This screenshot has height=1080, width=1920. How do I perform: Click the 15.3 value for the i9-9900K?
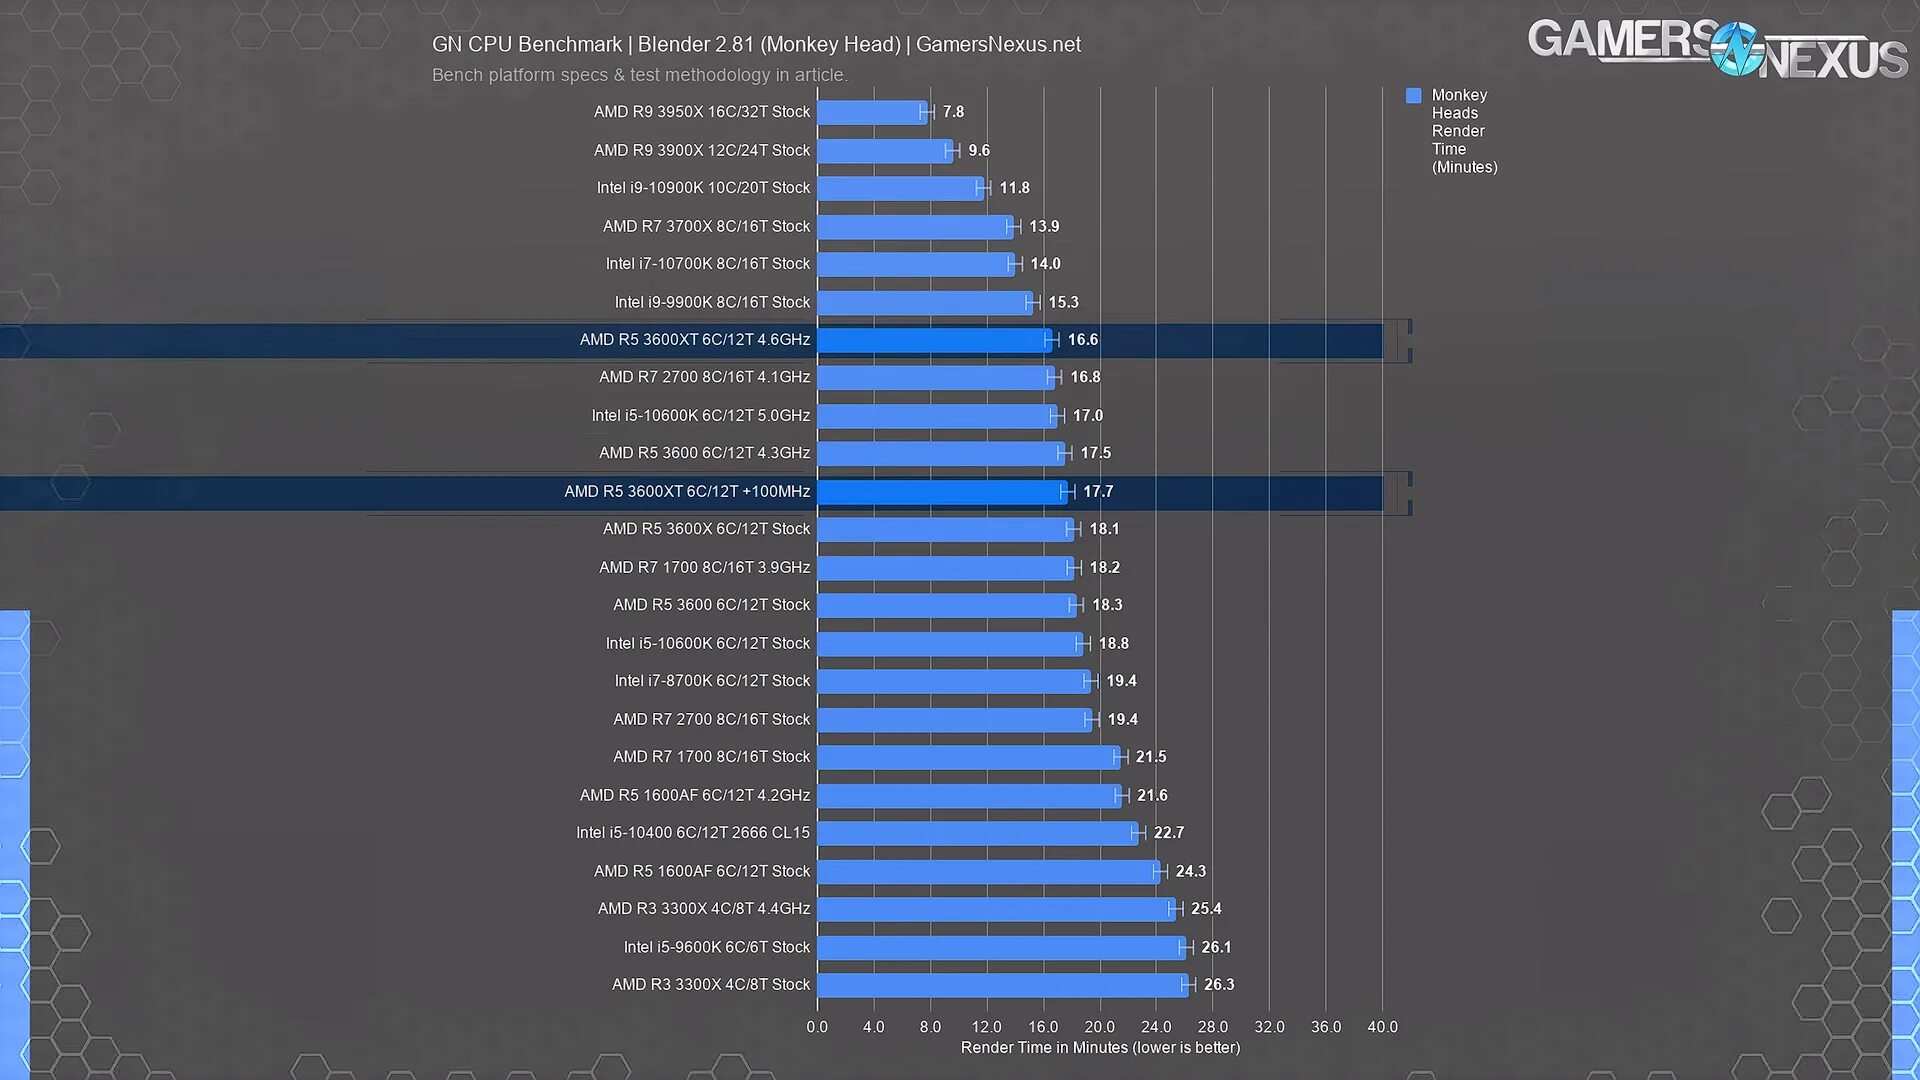1063,302
